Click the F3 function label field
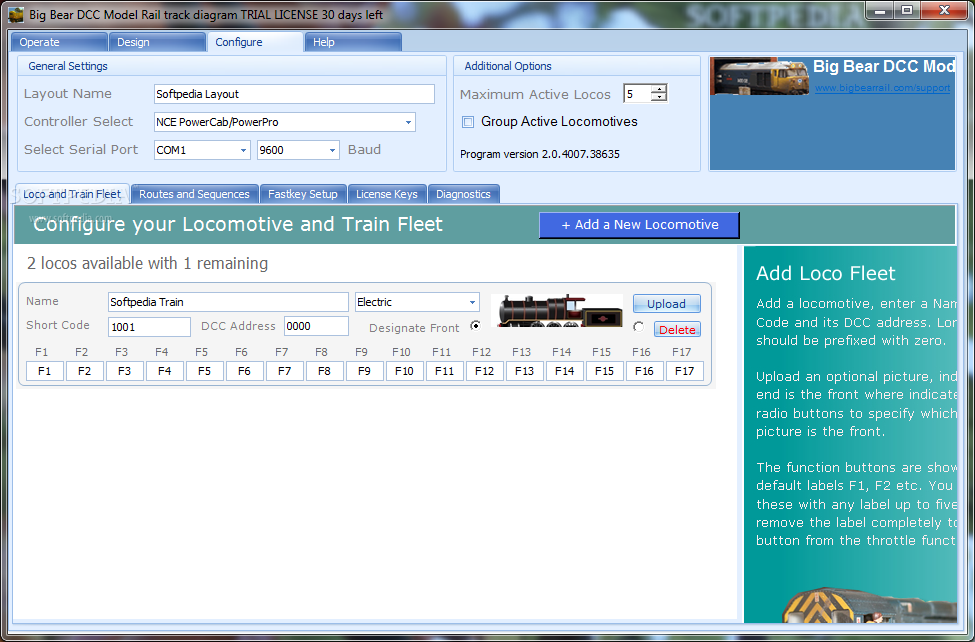 point(124,371)
